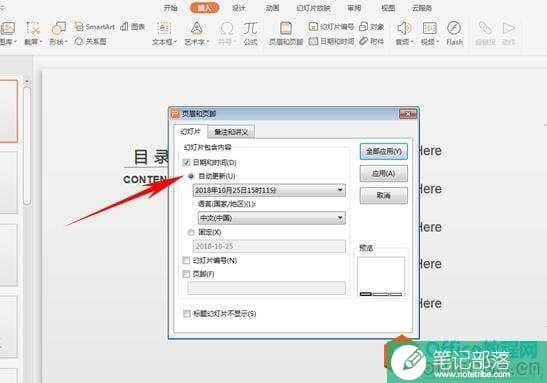
Task: Open the 图库 picture library icon
Action: click(8, 28)
